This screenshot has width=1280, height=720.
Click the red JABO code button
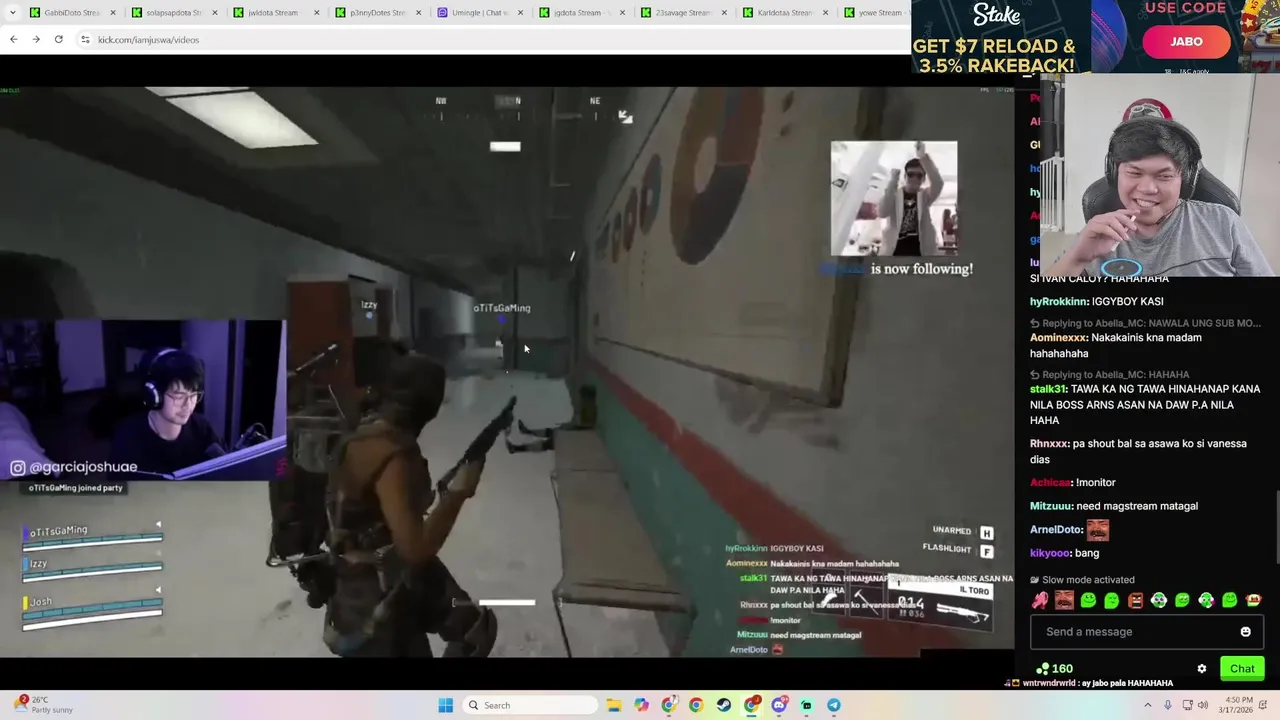click(x=1186, y=41)
